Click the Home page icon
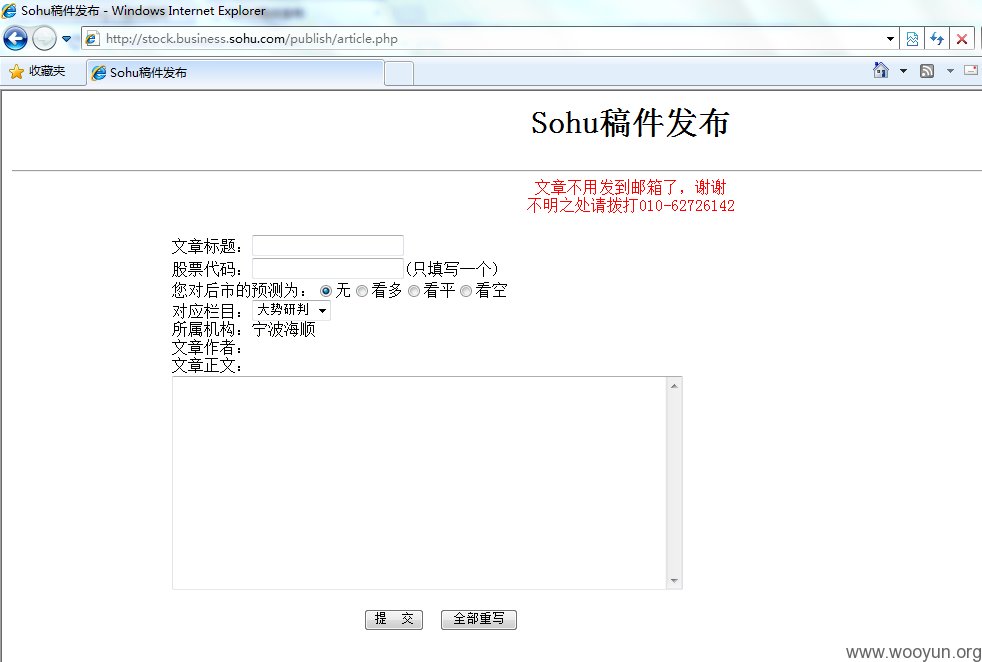Image resolution: width=982 pixels, height=662 pixels. click(881, 70)
